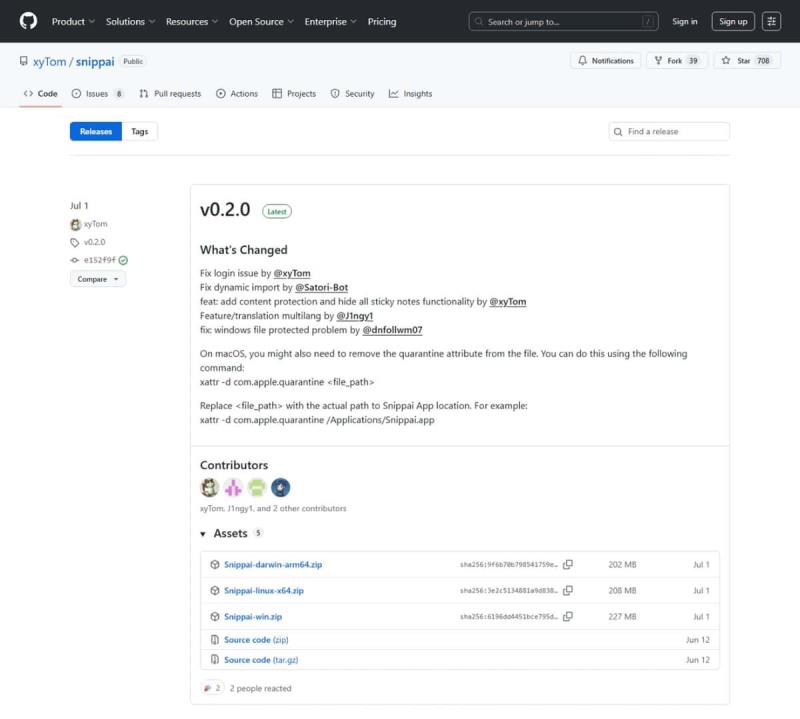This screenshot has height=719, width=800.
Task: Star the snippai repository
Action: (x=747, y=61)
